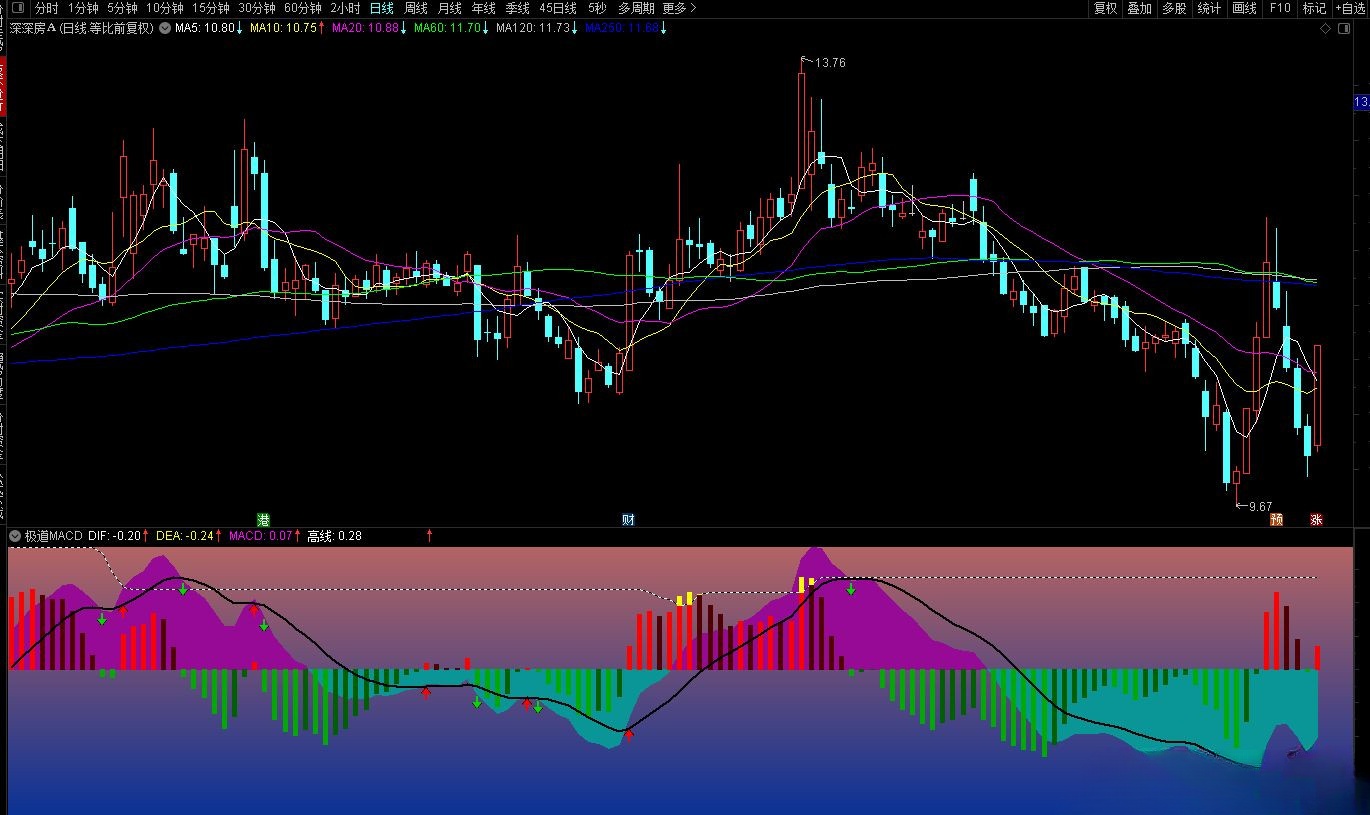Screen dimensions: 1370x815
Task: Click the panel layout icon at top-left
Action: (17, 8)
